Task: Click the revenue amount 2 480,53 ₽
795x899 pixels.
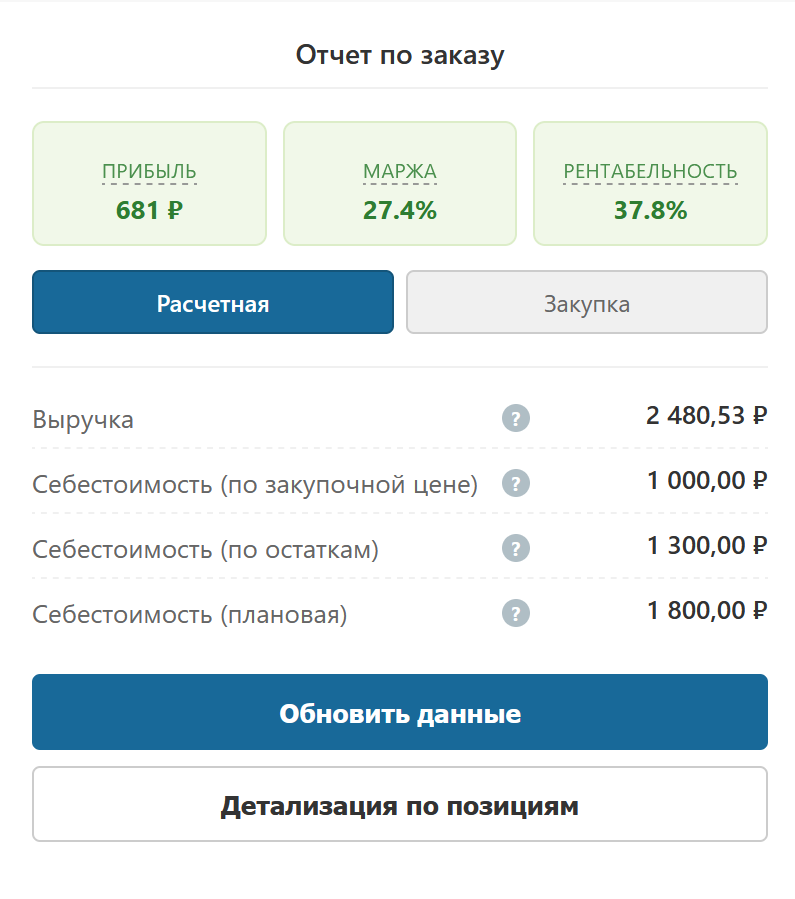Action: [x=705, y=418]
